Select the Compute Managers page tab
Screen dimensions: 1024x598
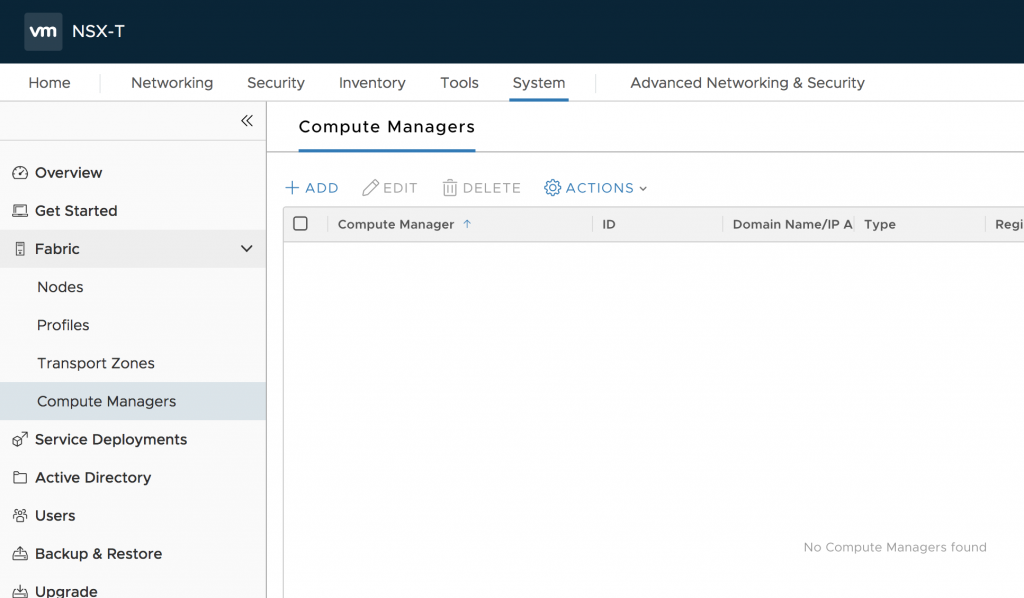click(x=387, y=127)
